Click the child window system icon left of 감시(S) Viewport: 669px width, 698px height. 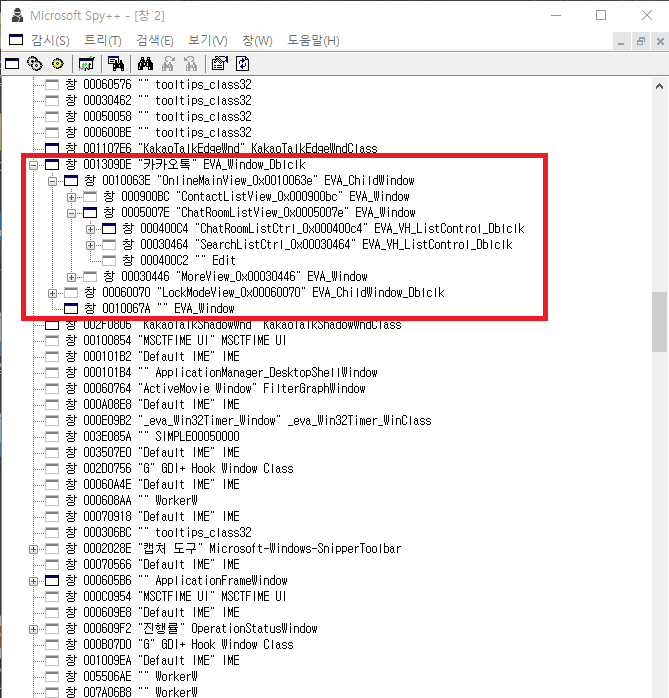click(x=16, y=40)
